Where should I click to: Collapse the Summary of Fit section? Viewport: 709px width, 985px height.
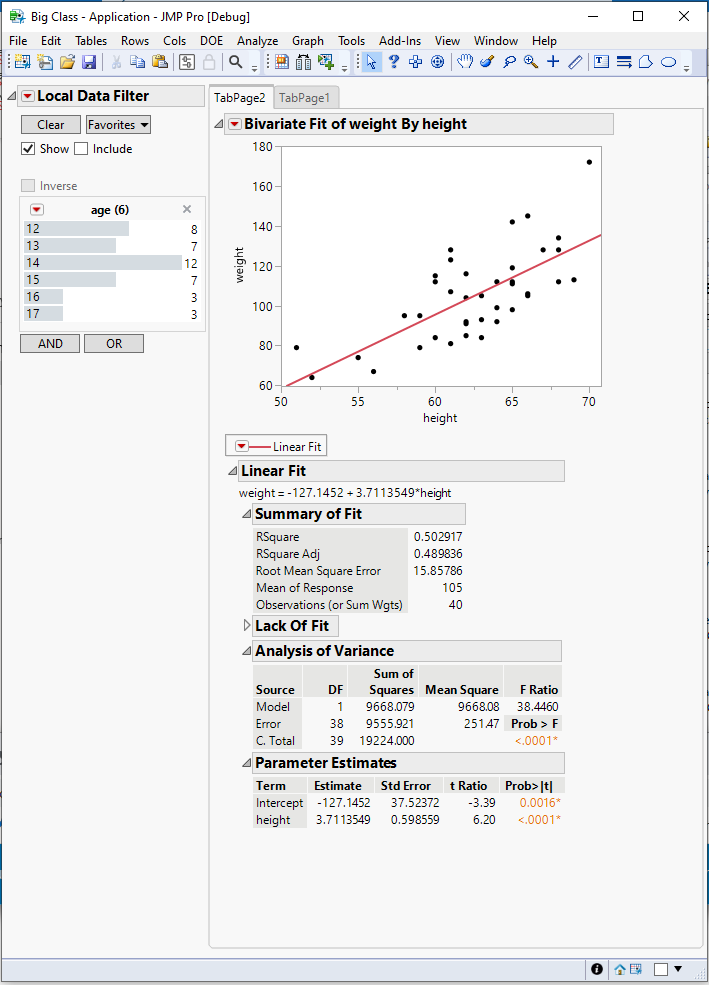(x=247, y=514)
